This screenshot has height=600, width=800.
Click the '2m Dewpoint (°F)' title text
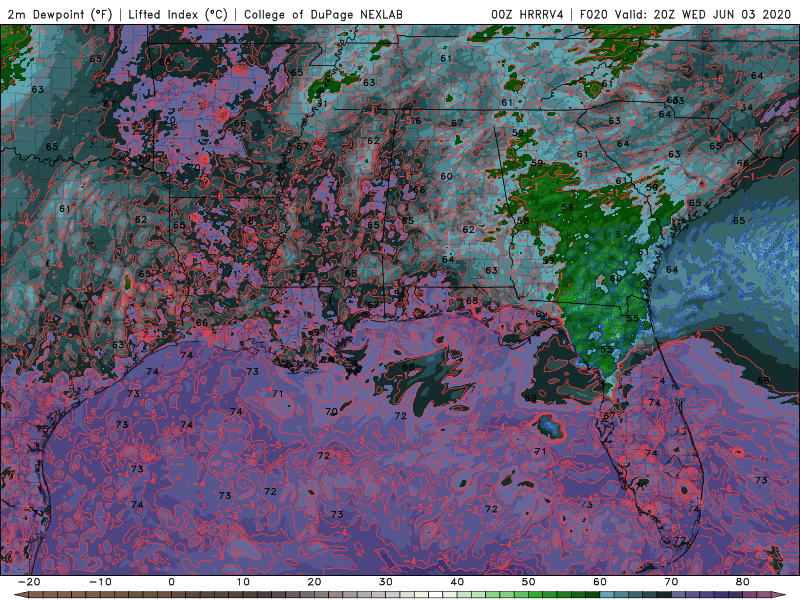[x=60, y=14]
